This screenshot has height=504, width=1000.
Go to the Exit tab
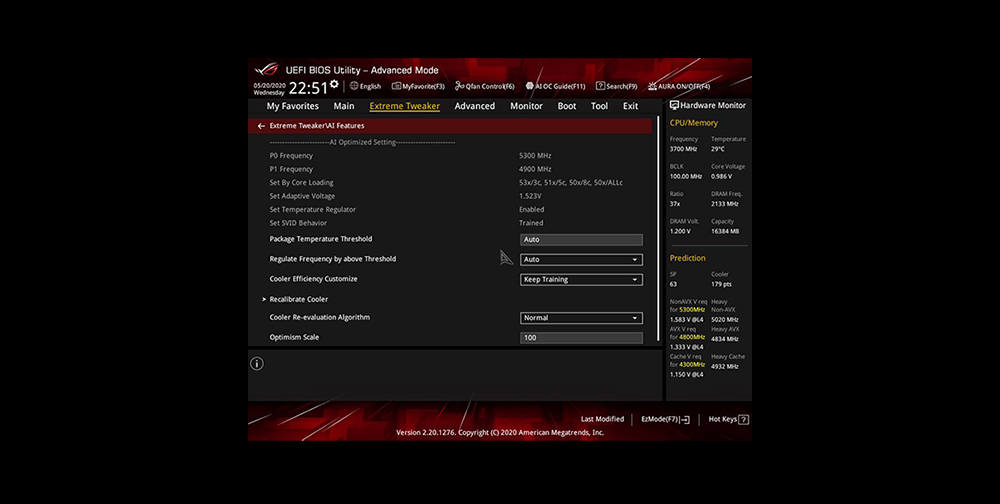[x=630, y=106]
